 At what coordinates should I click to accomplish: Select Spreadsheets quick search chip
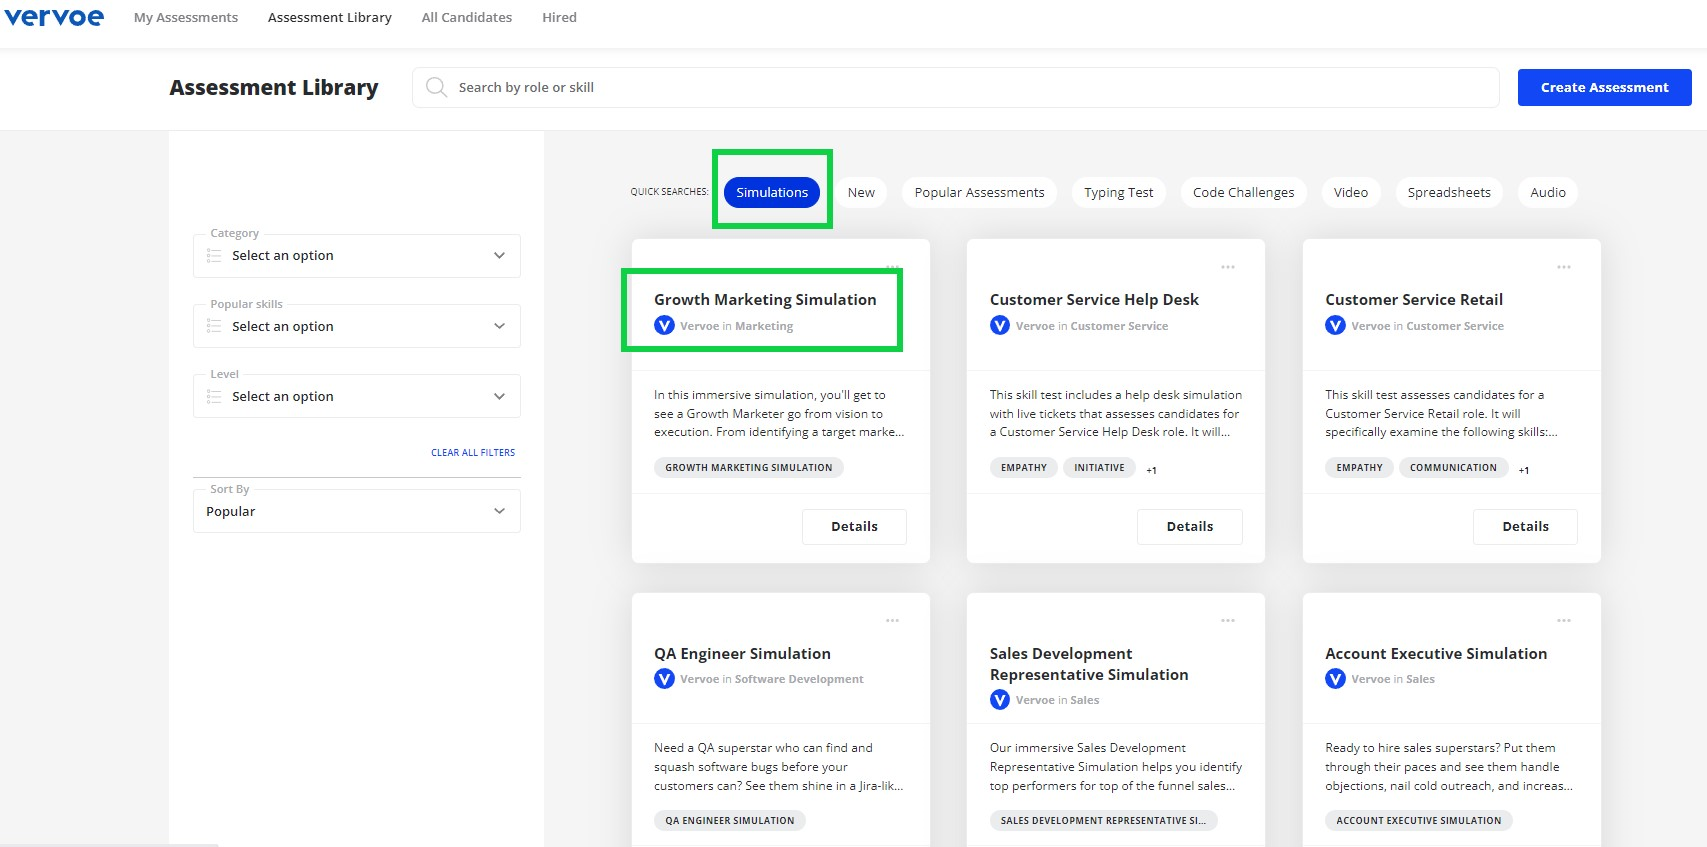click(1449, 192)
